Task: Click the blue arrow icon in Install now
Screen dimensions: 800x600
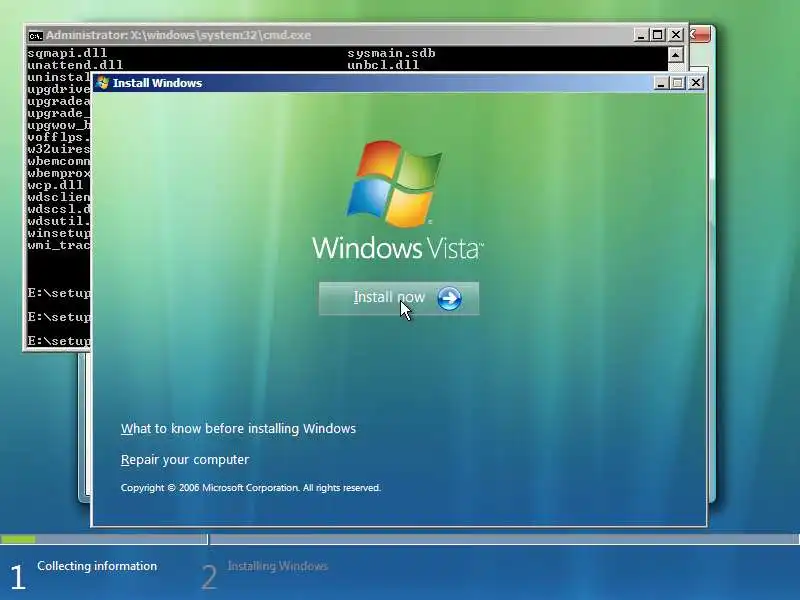Action: pyautogui.click(x=449, y=298)
